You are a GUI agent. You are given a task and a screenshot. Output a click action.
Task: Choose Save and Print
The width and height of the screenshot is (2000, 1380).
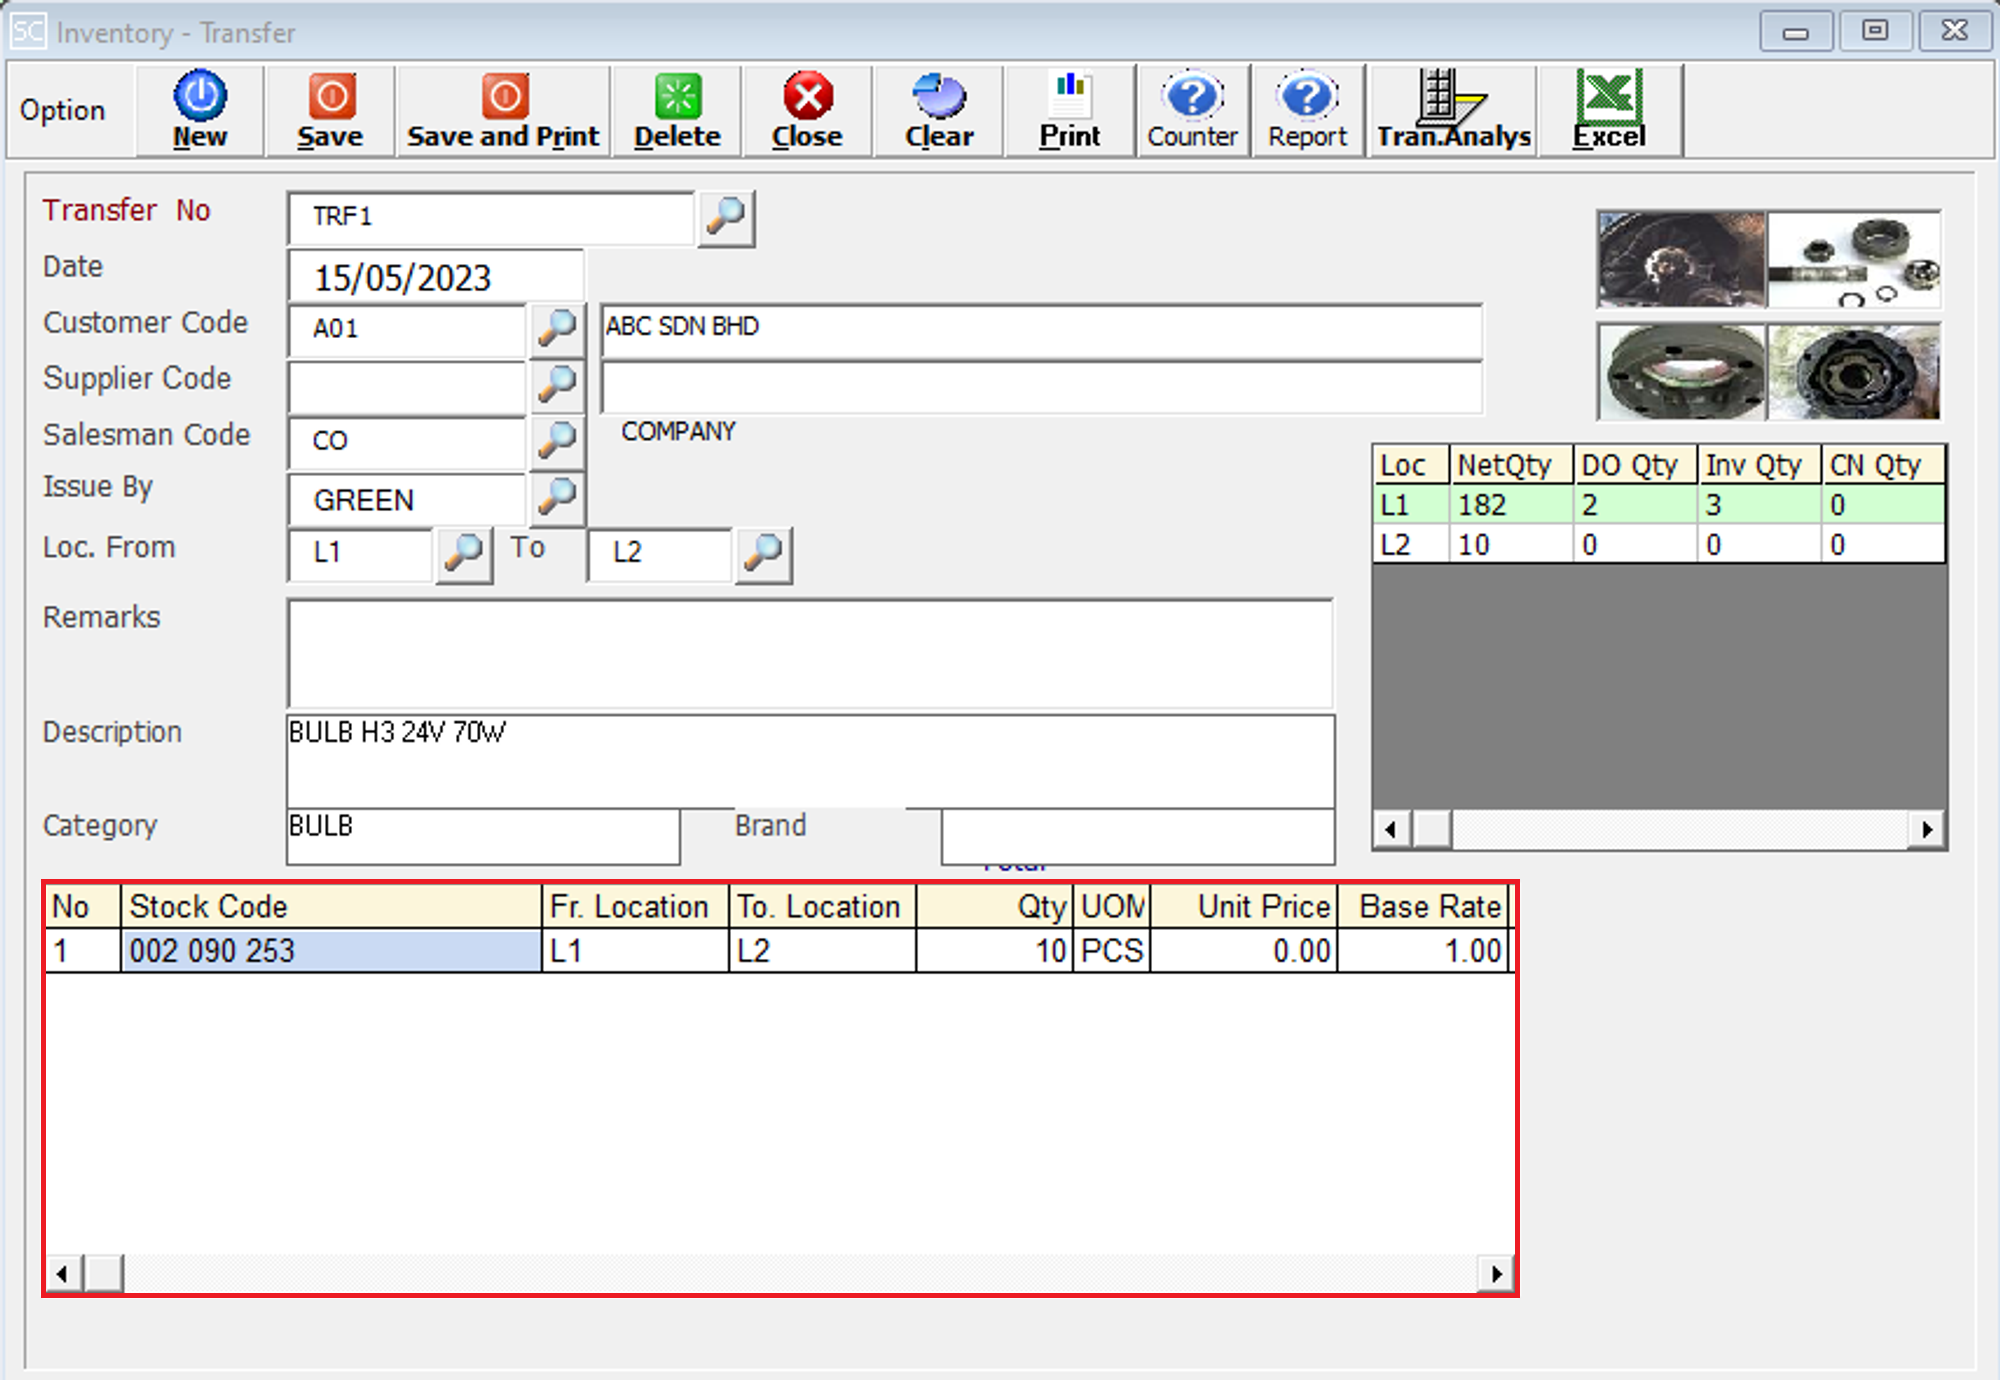pos(503,110)
